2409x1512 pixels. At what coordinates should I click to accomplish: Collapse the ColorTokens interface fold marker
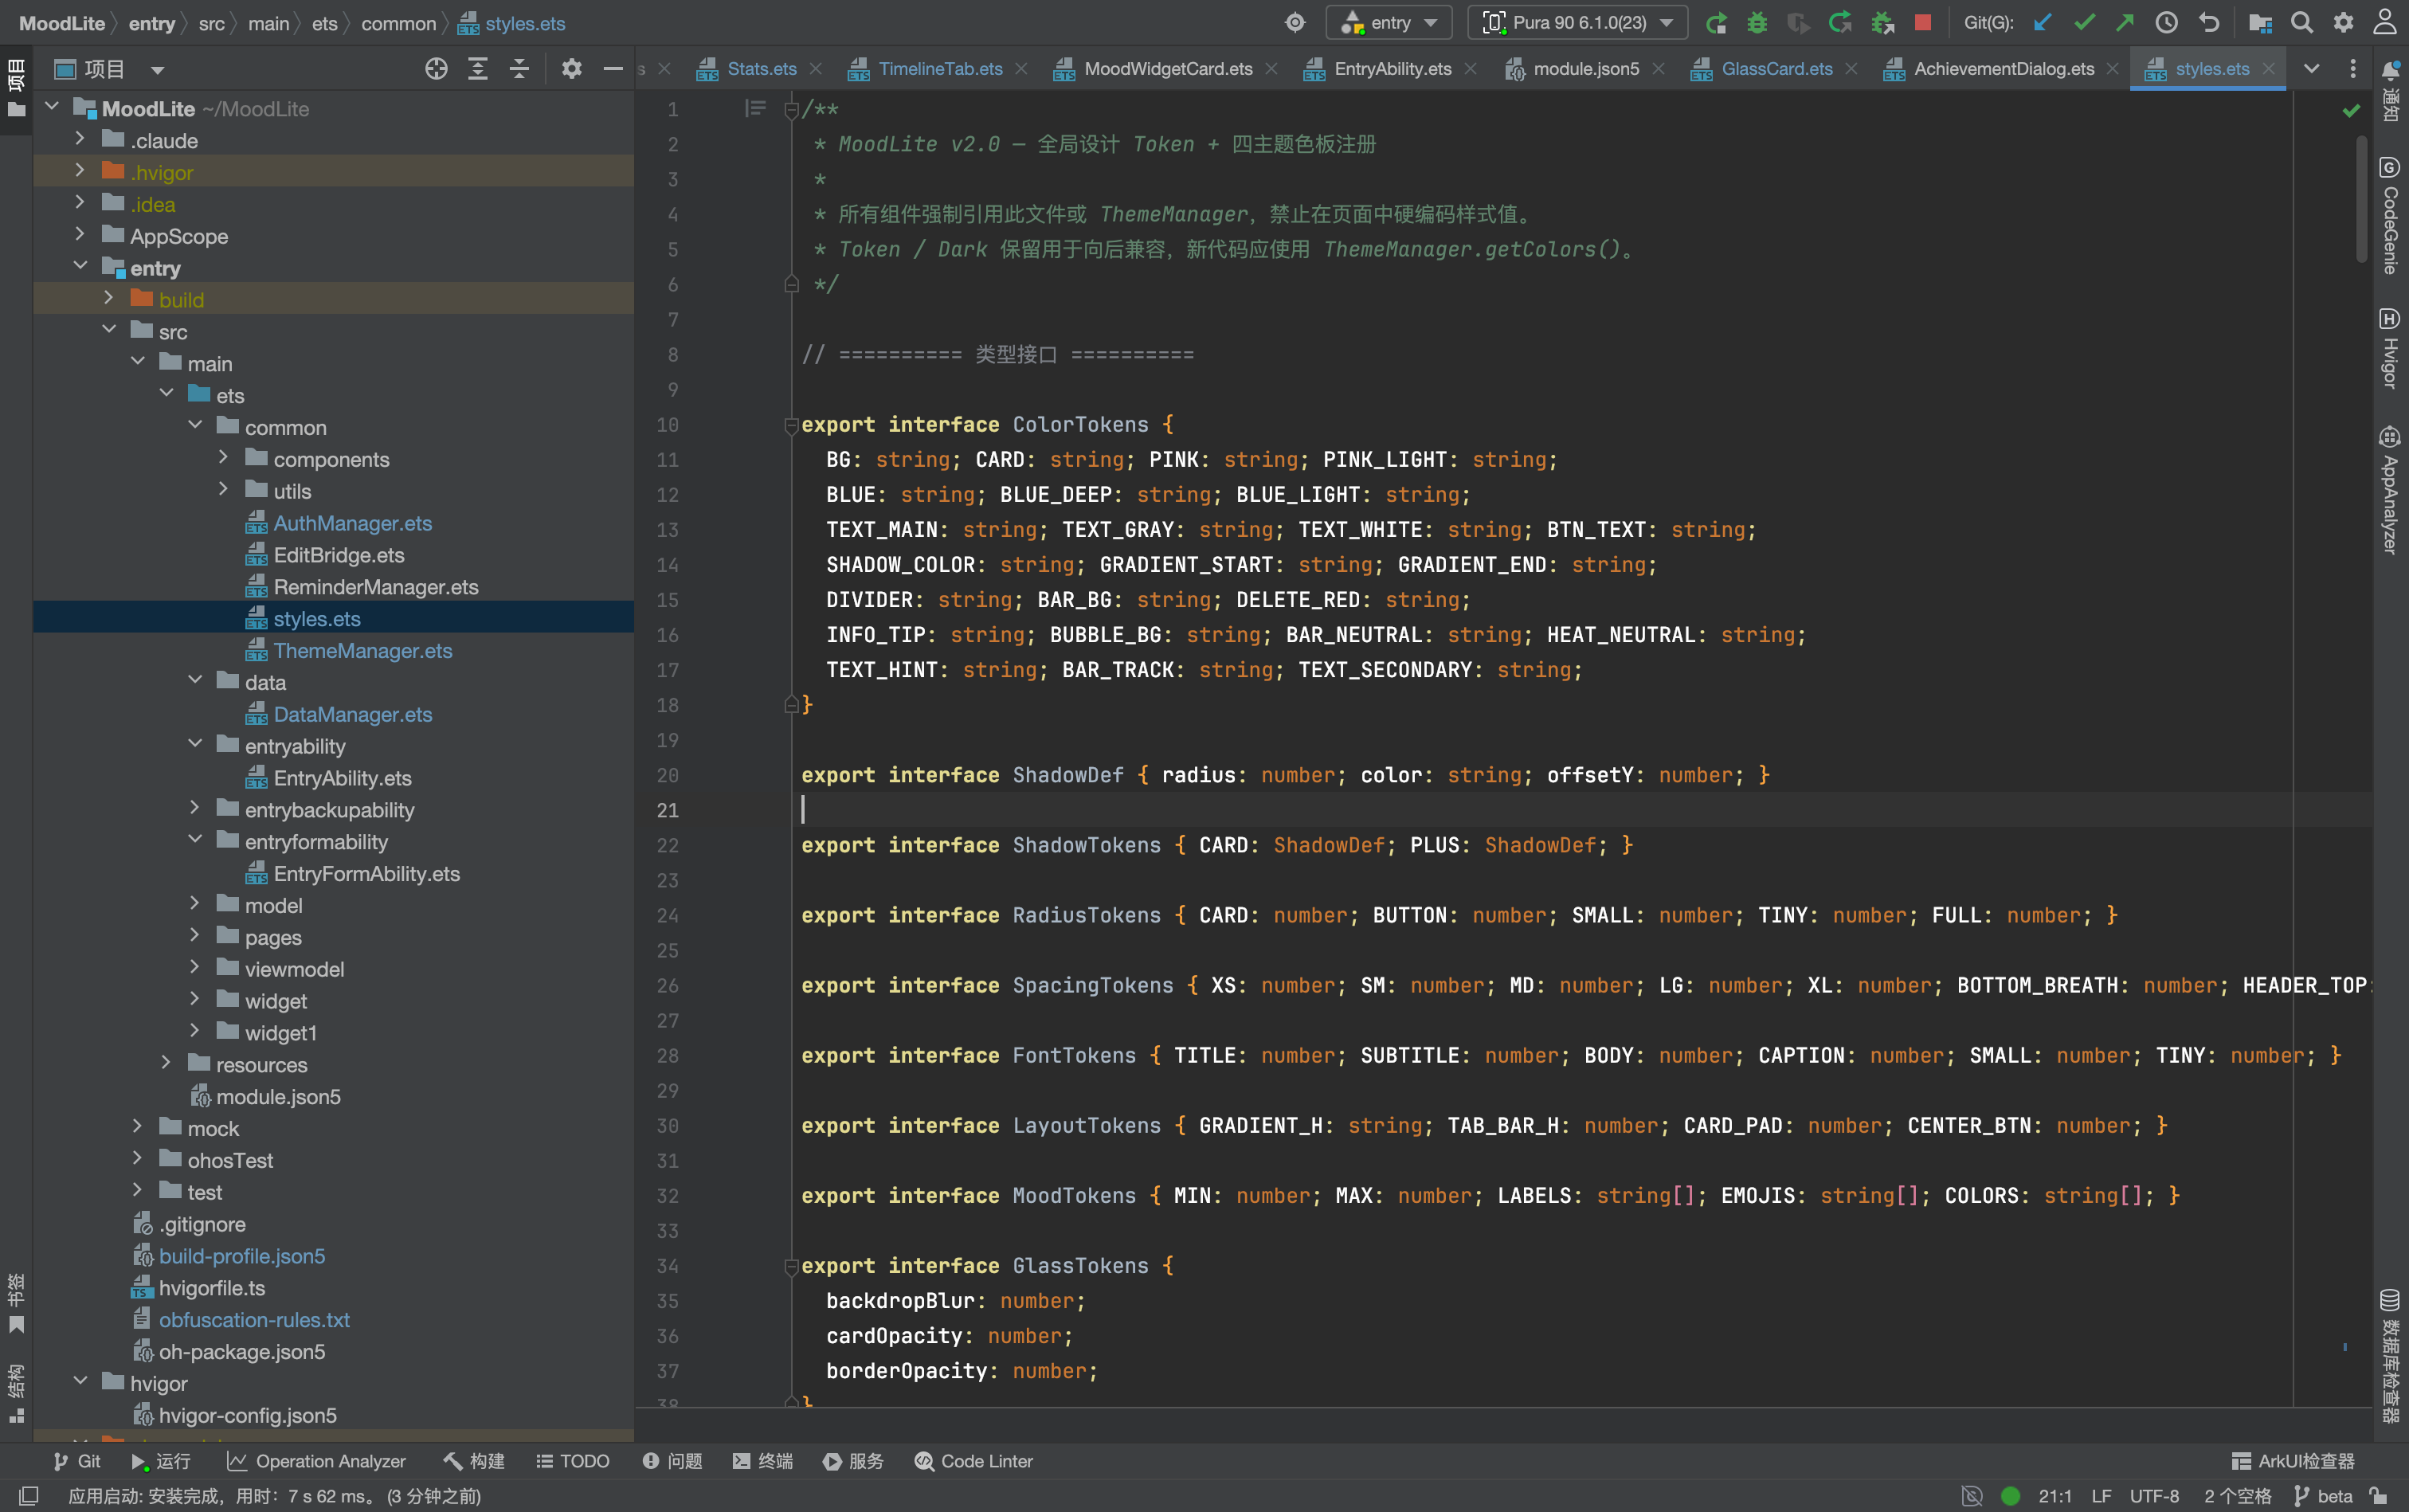[791, 425]
